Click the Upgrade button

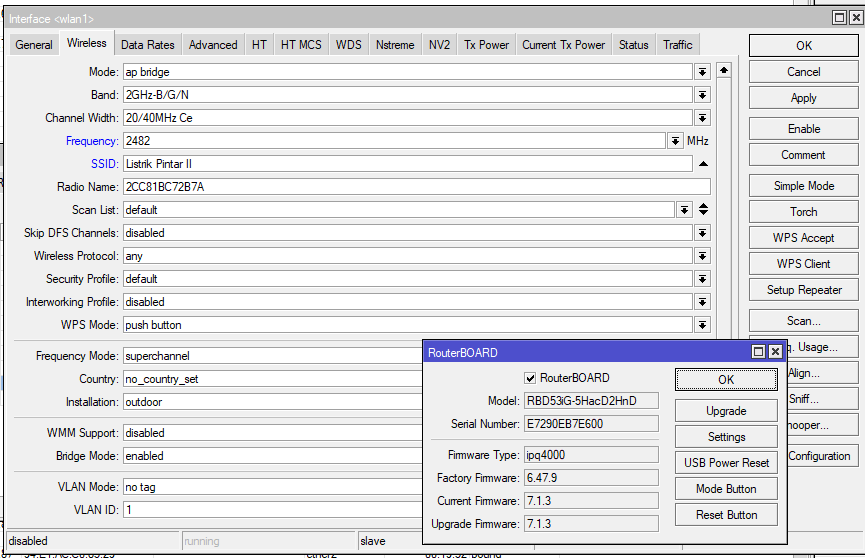[x=726, y=411]
